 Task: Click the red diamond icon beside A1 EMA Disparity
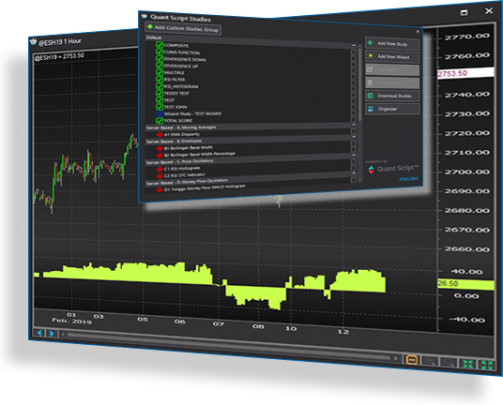[160, 135]
